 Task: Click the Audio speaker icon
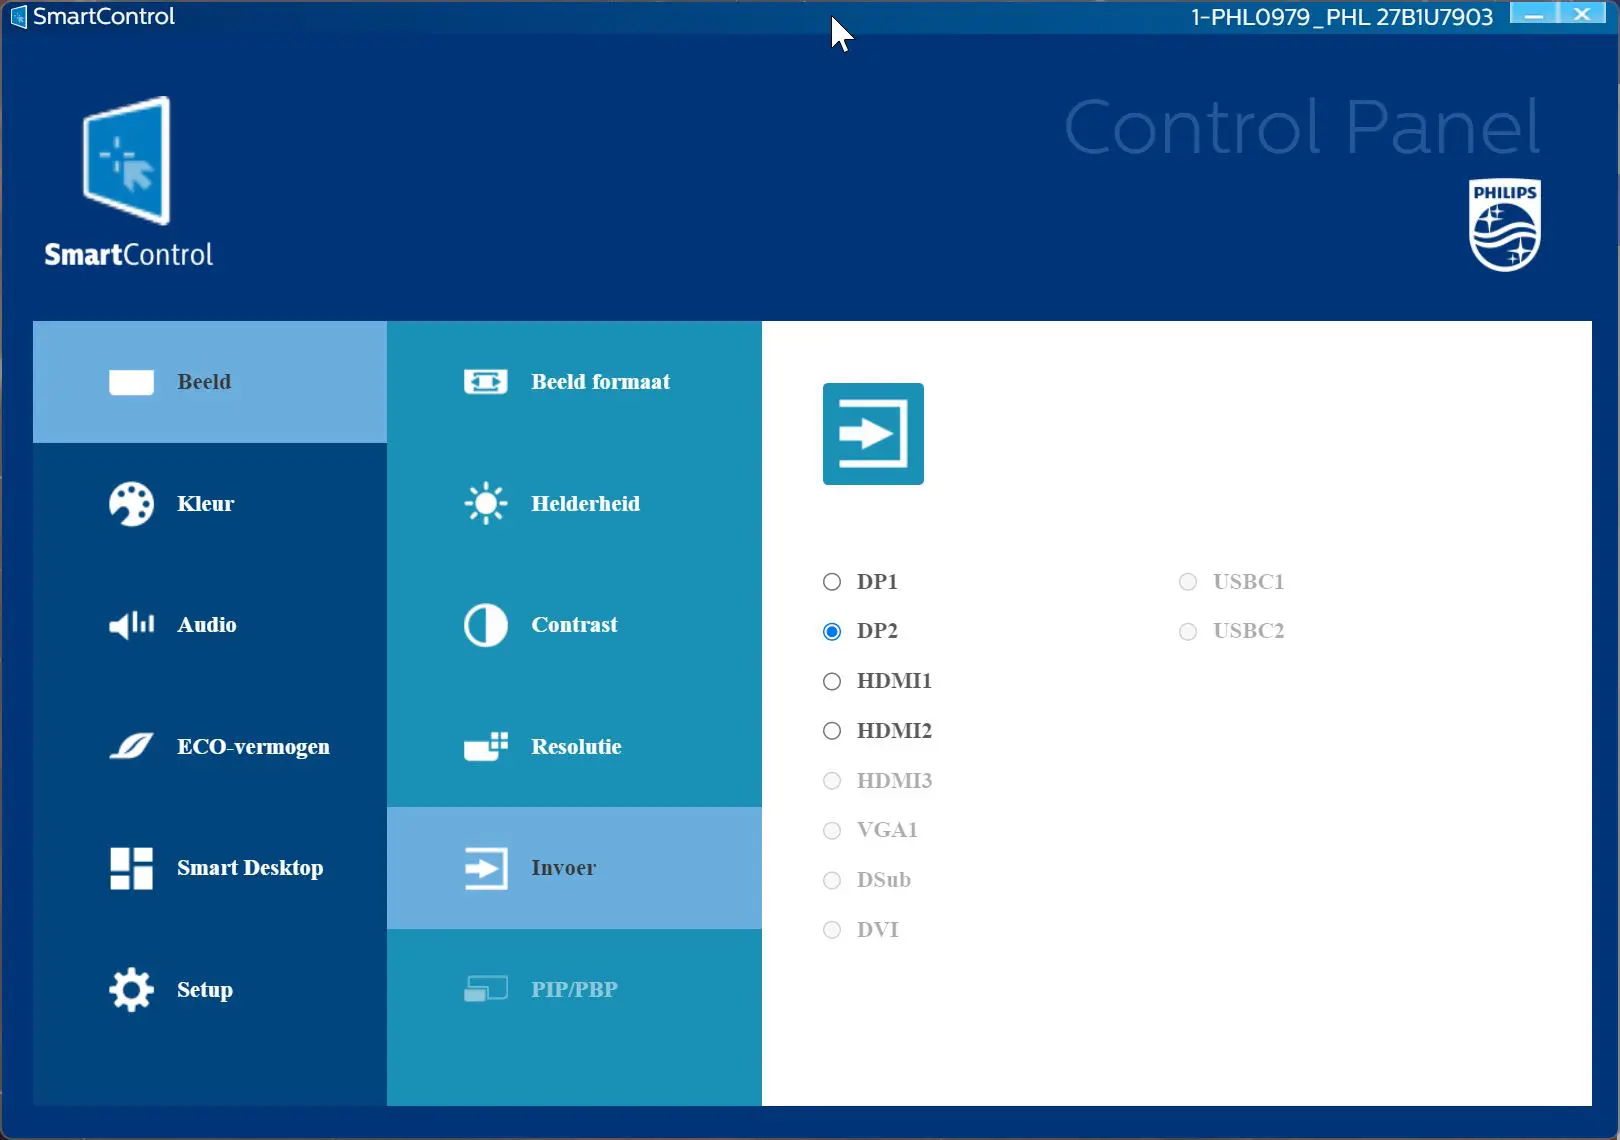130,625
